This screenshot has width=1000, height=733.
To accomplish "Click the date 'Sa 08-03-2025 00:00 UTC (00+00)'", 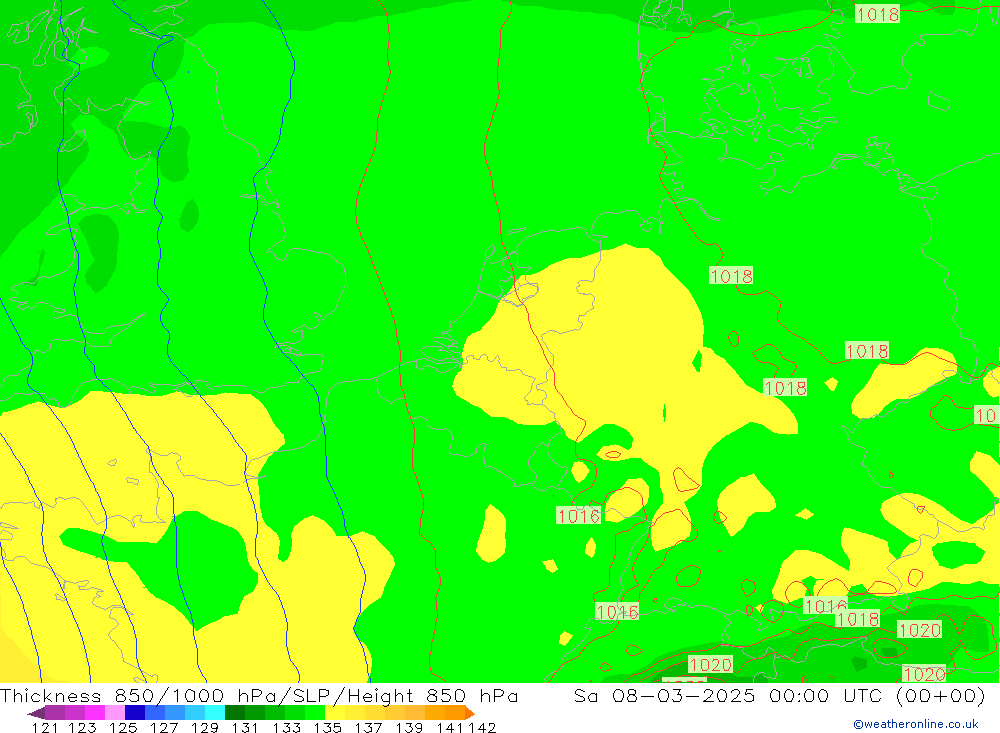I will [779, 695].
